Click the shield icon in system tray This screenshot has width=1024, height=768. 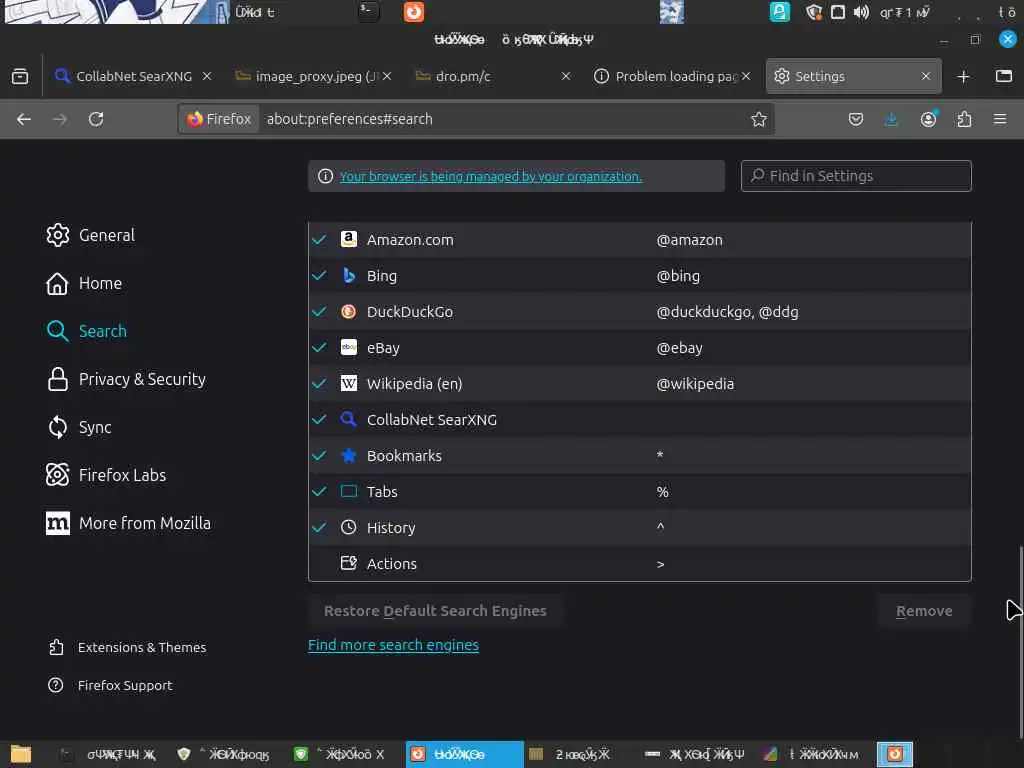click(x=813, y=12)
